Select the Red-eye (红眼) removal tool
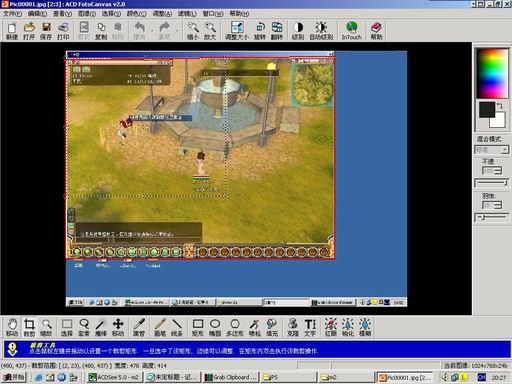The width and height of the screenshot is (512, 384). coord(331,327)
